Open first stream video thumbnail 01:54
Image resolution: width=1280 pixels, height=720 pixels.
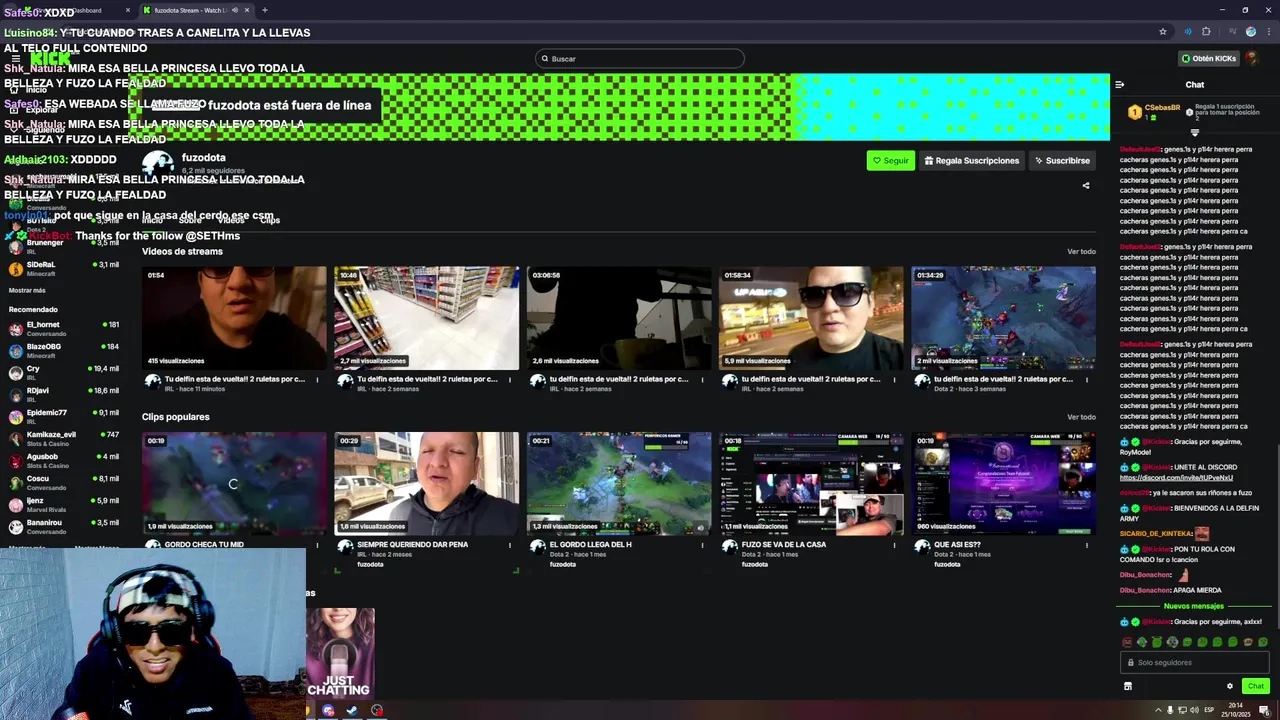234,318
